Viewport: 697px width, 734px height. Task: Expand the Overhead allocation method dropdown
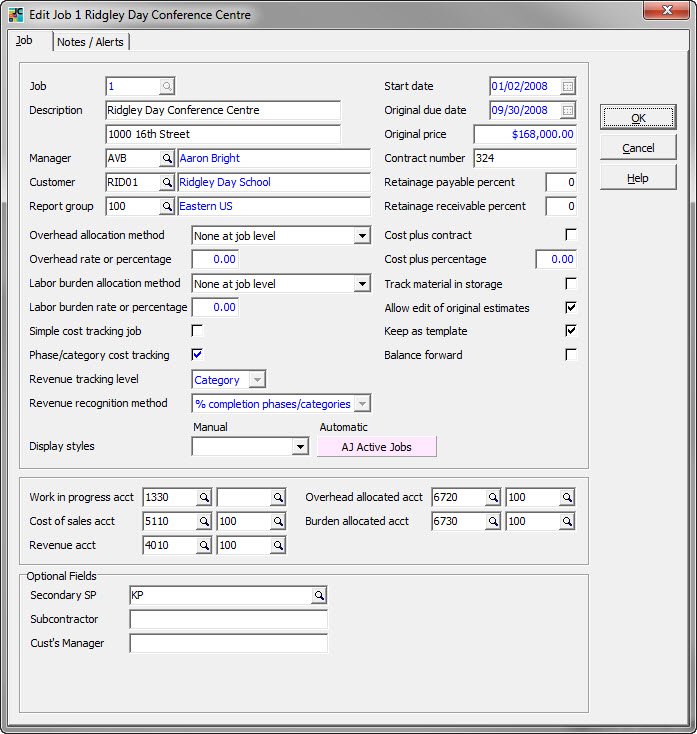tap(362, 236)
